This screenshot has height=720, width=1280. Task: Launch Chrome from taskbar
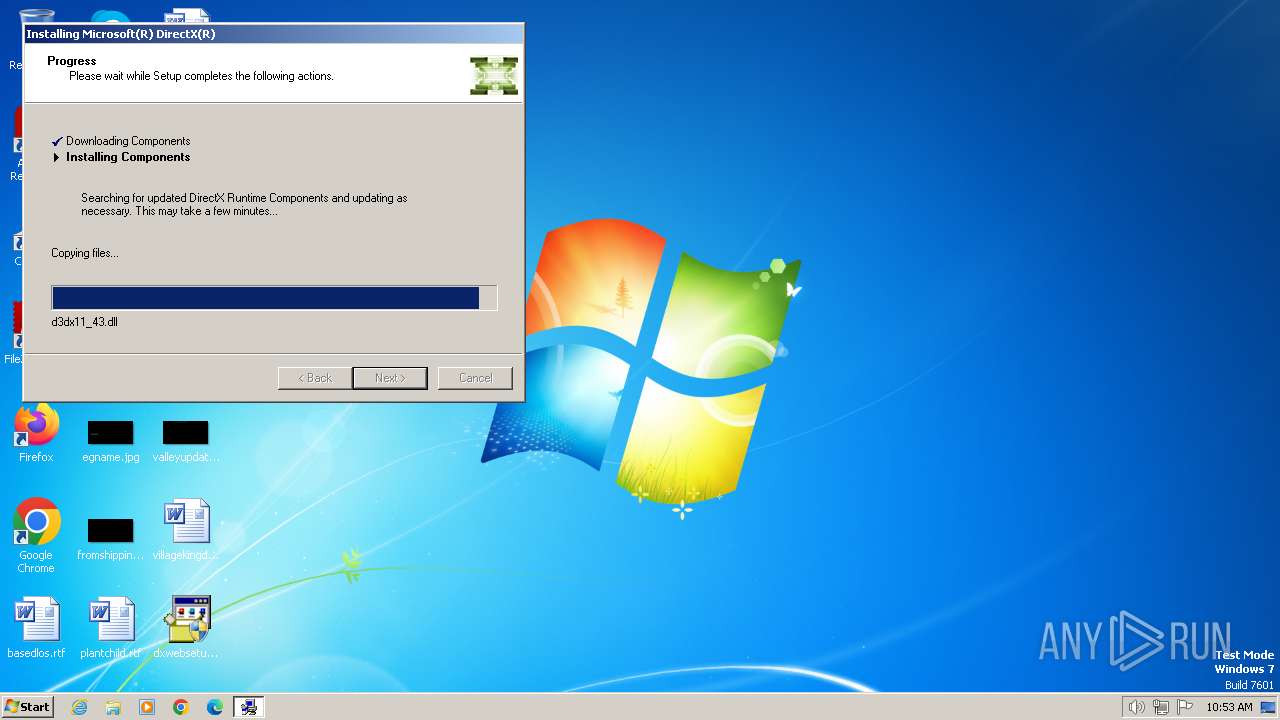coord(181,707)
